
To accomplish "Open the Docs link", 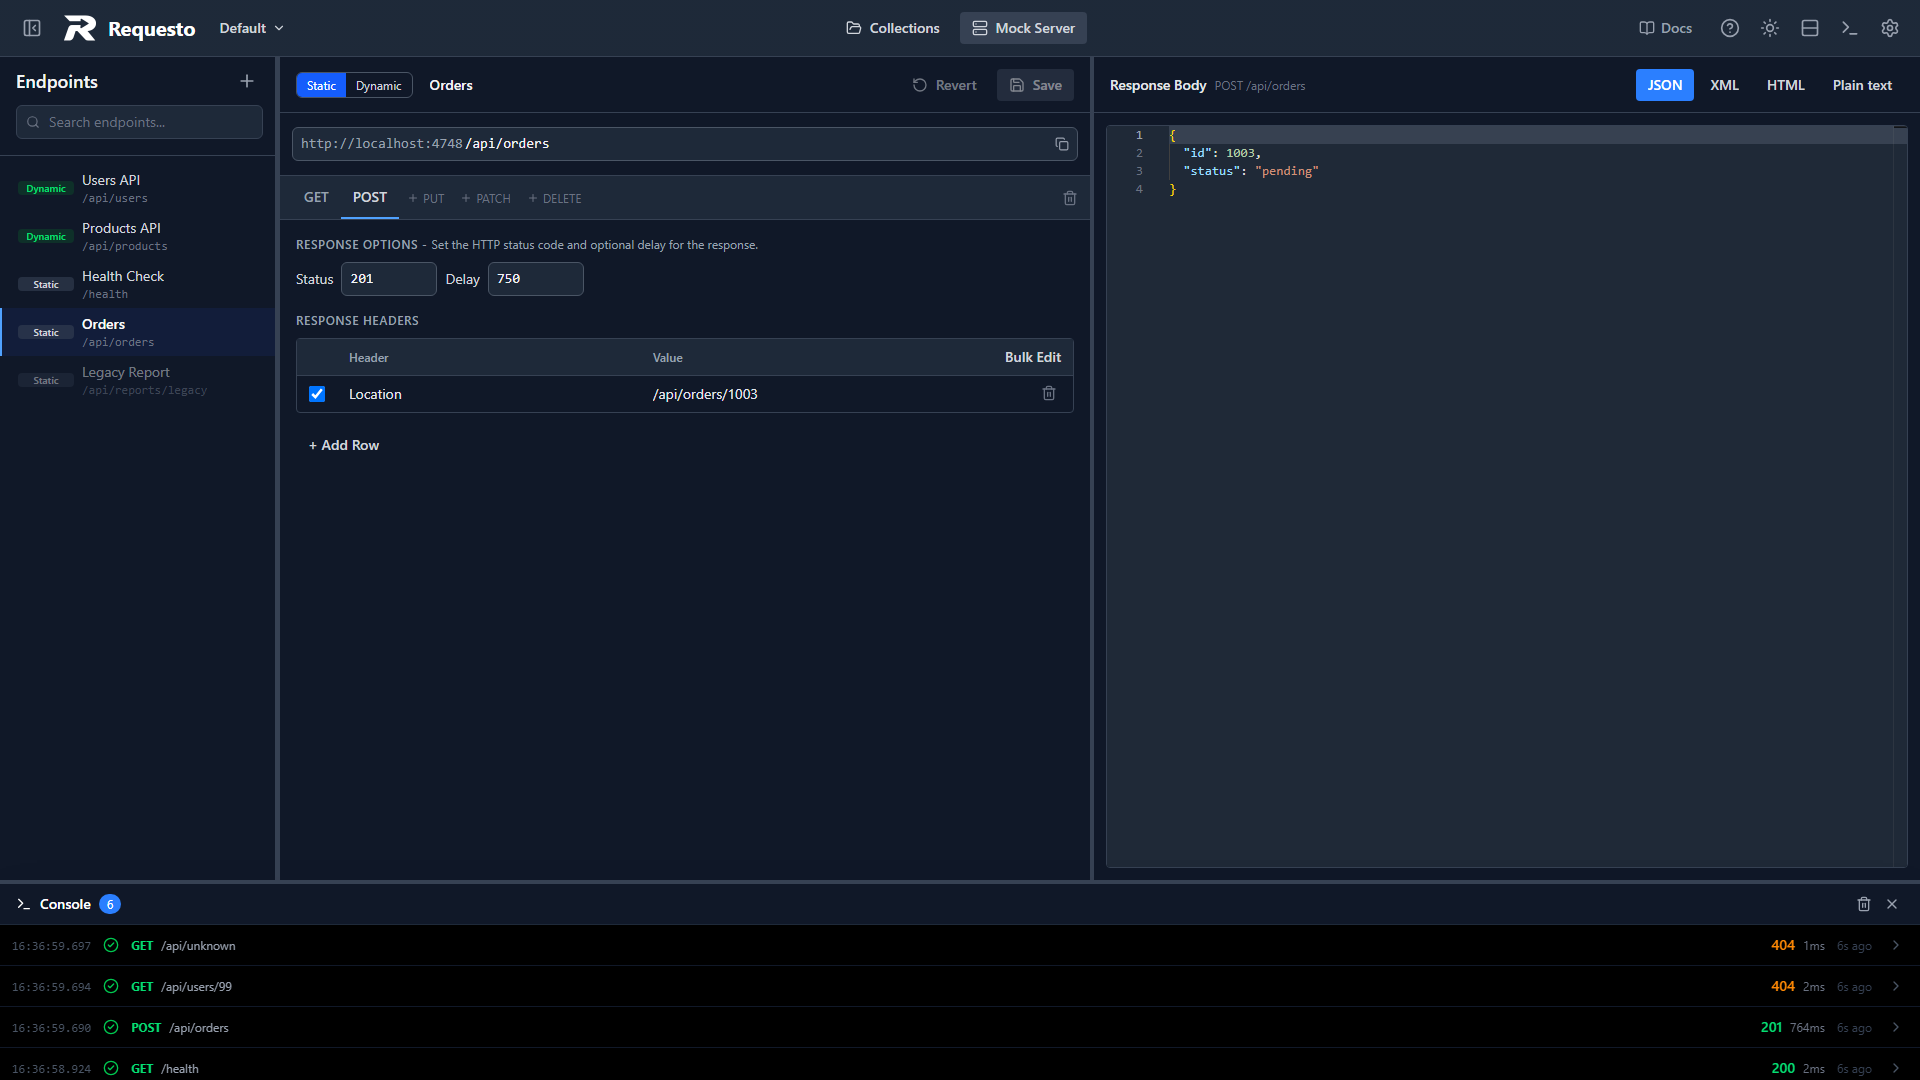I will tap(1665, 28).
